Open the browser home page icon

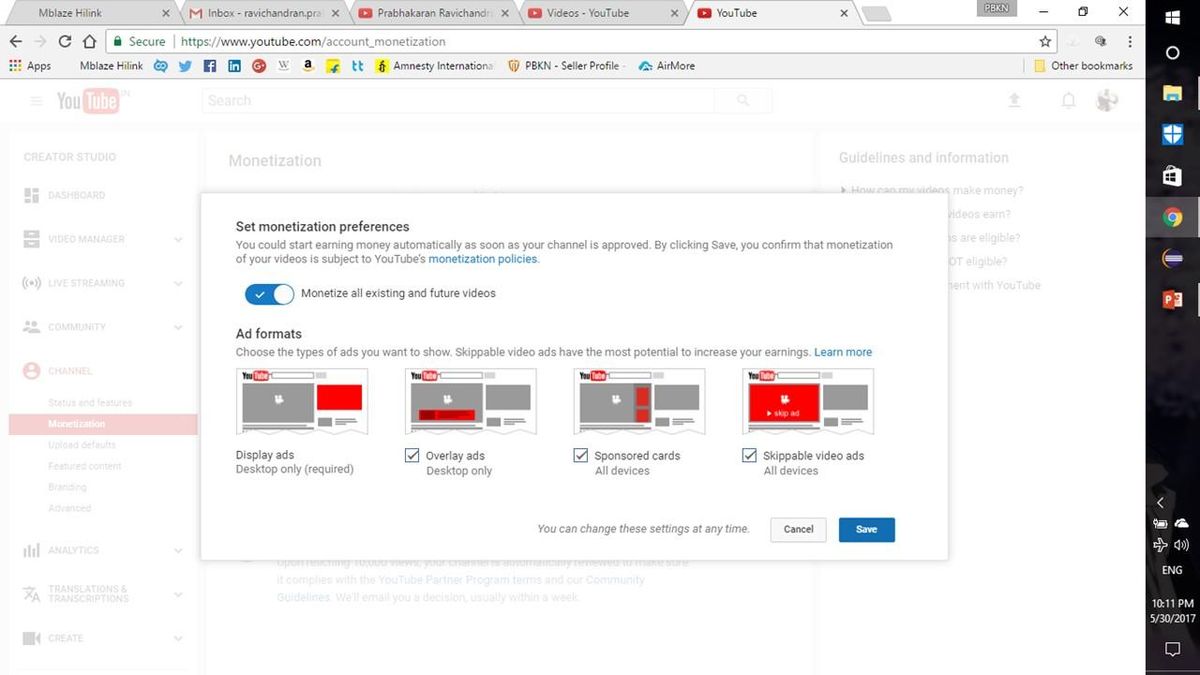89,42
